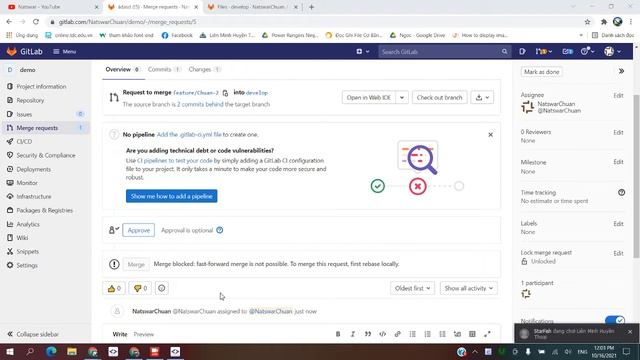Open Deployments in sidebar
Screen dimensions: 640x360
pyautogui.click(x=33, y=169)
